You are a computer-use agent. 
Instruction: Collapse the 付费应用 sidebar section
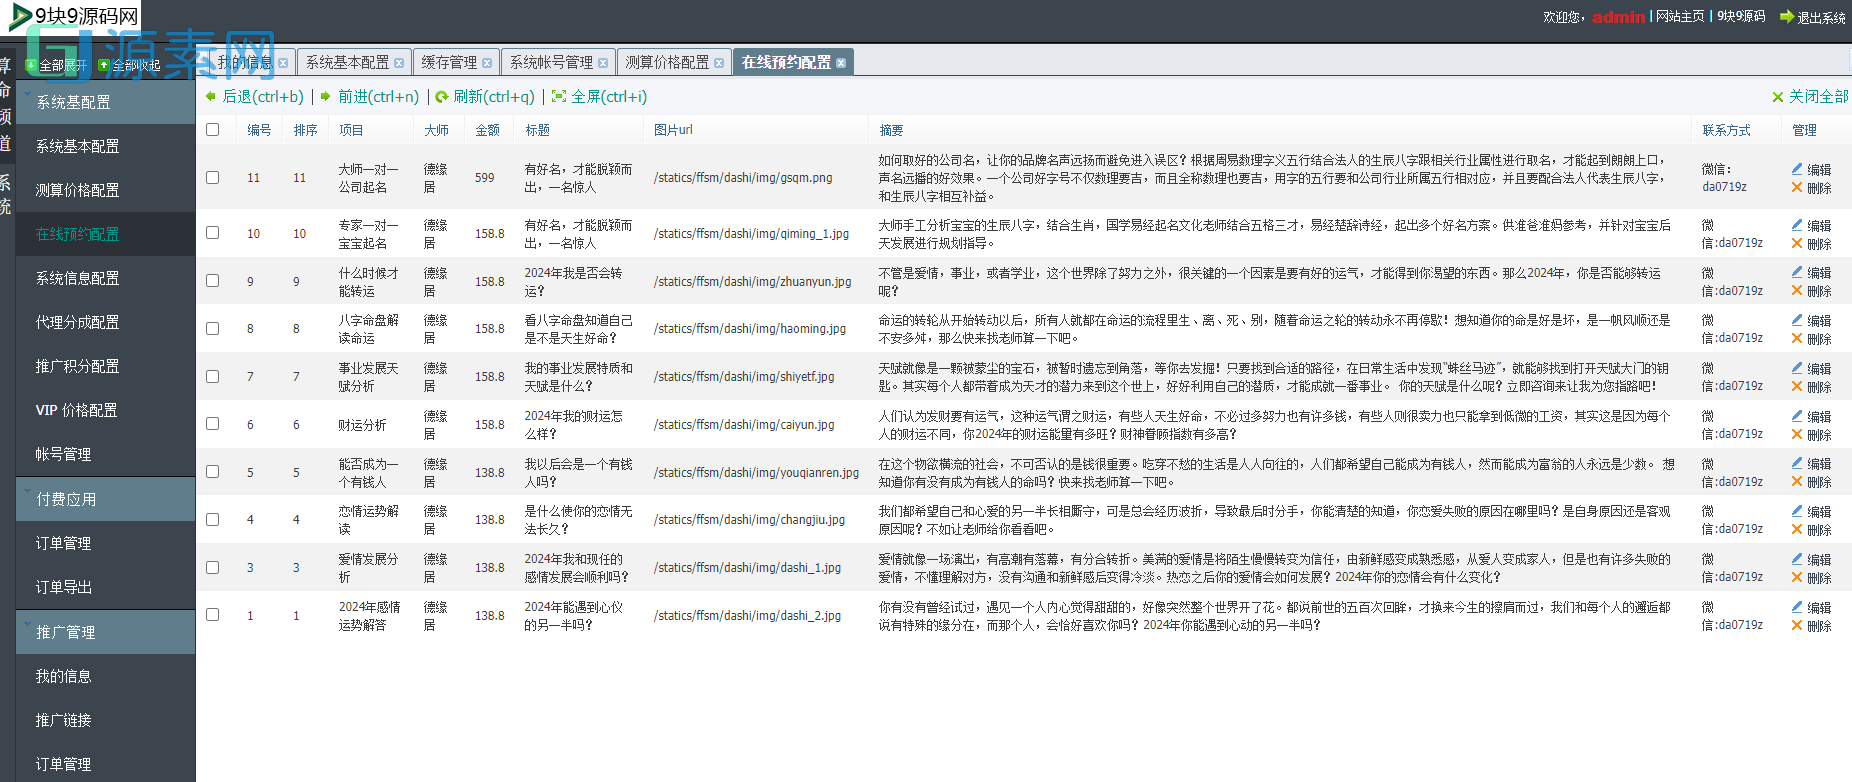click(105, 499)
